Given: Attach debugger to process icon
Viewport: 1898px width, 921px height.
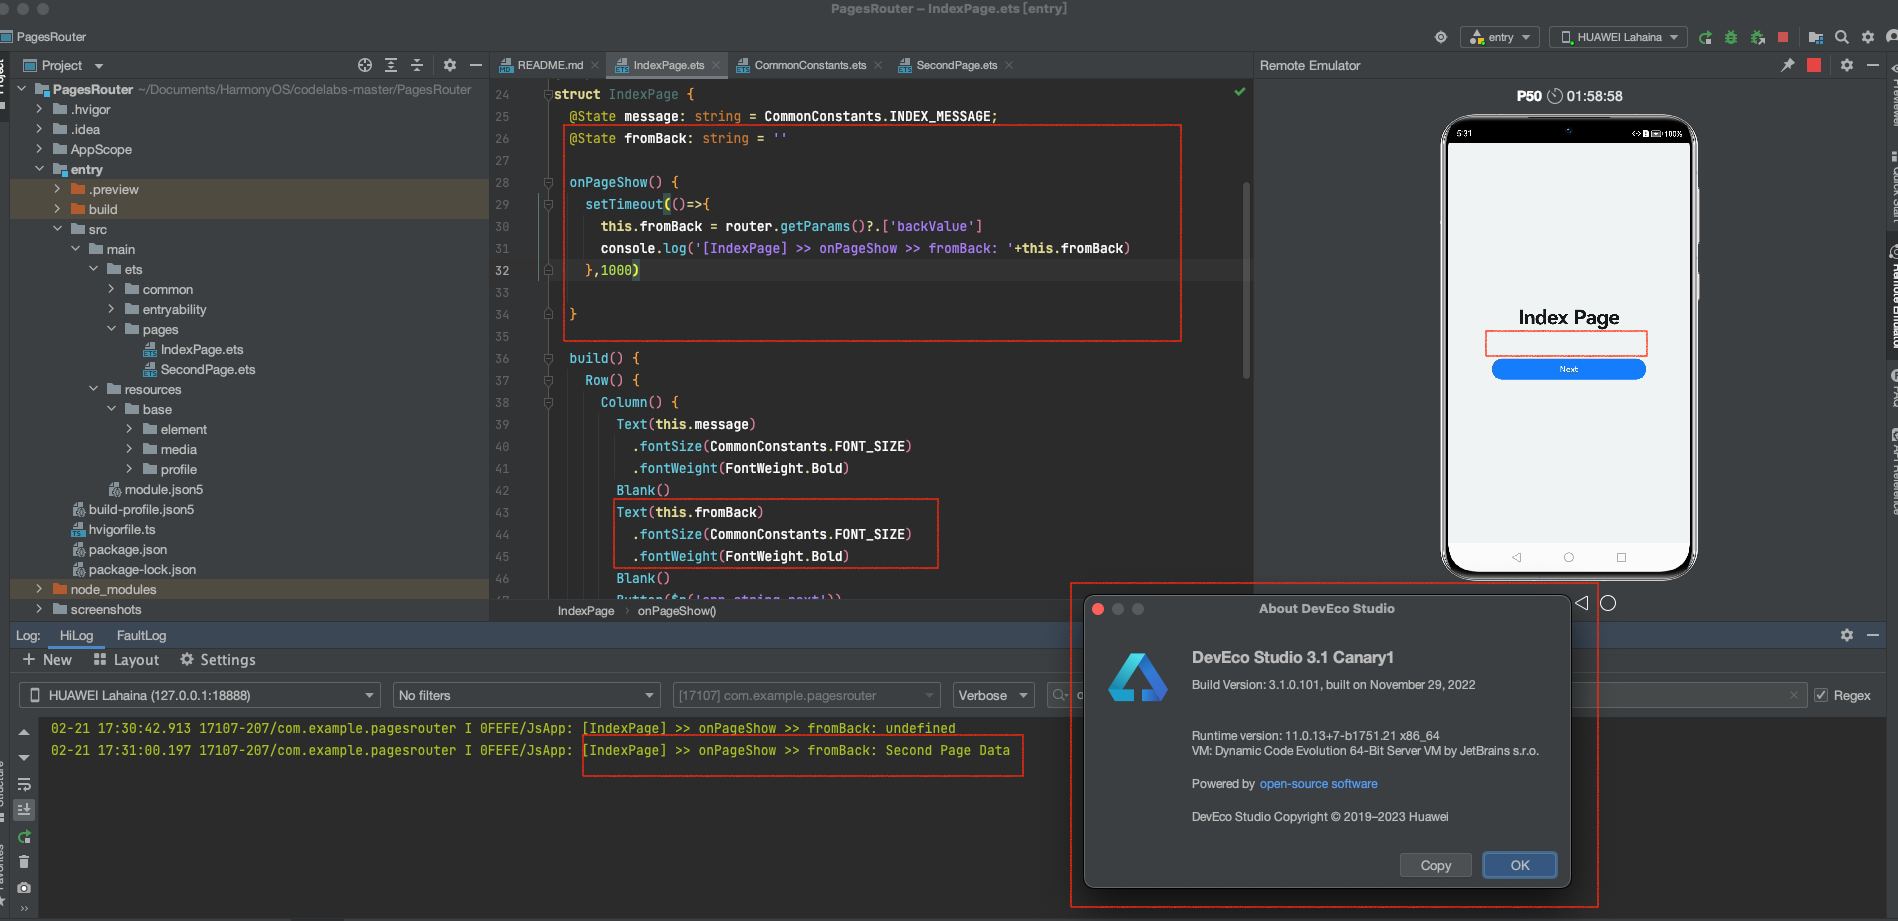Looking at the screenshot, I should [1757, 37].
